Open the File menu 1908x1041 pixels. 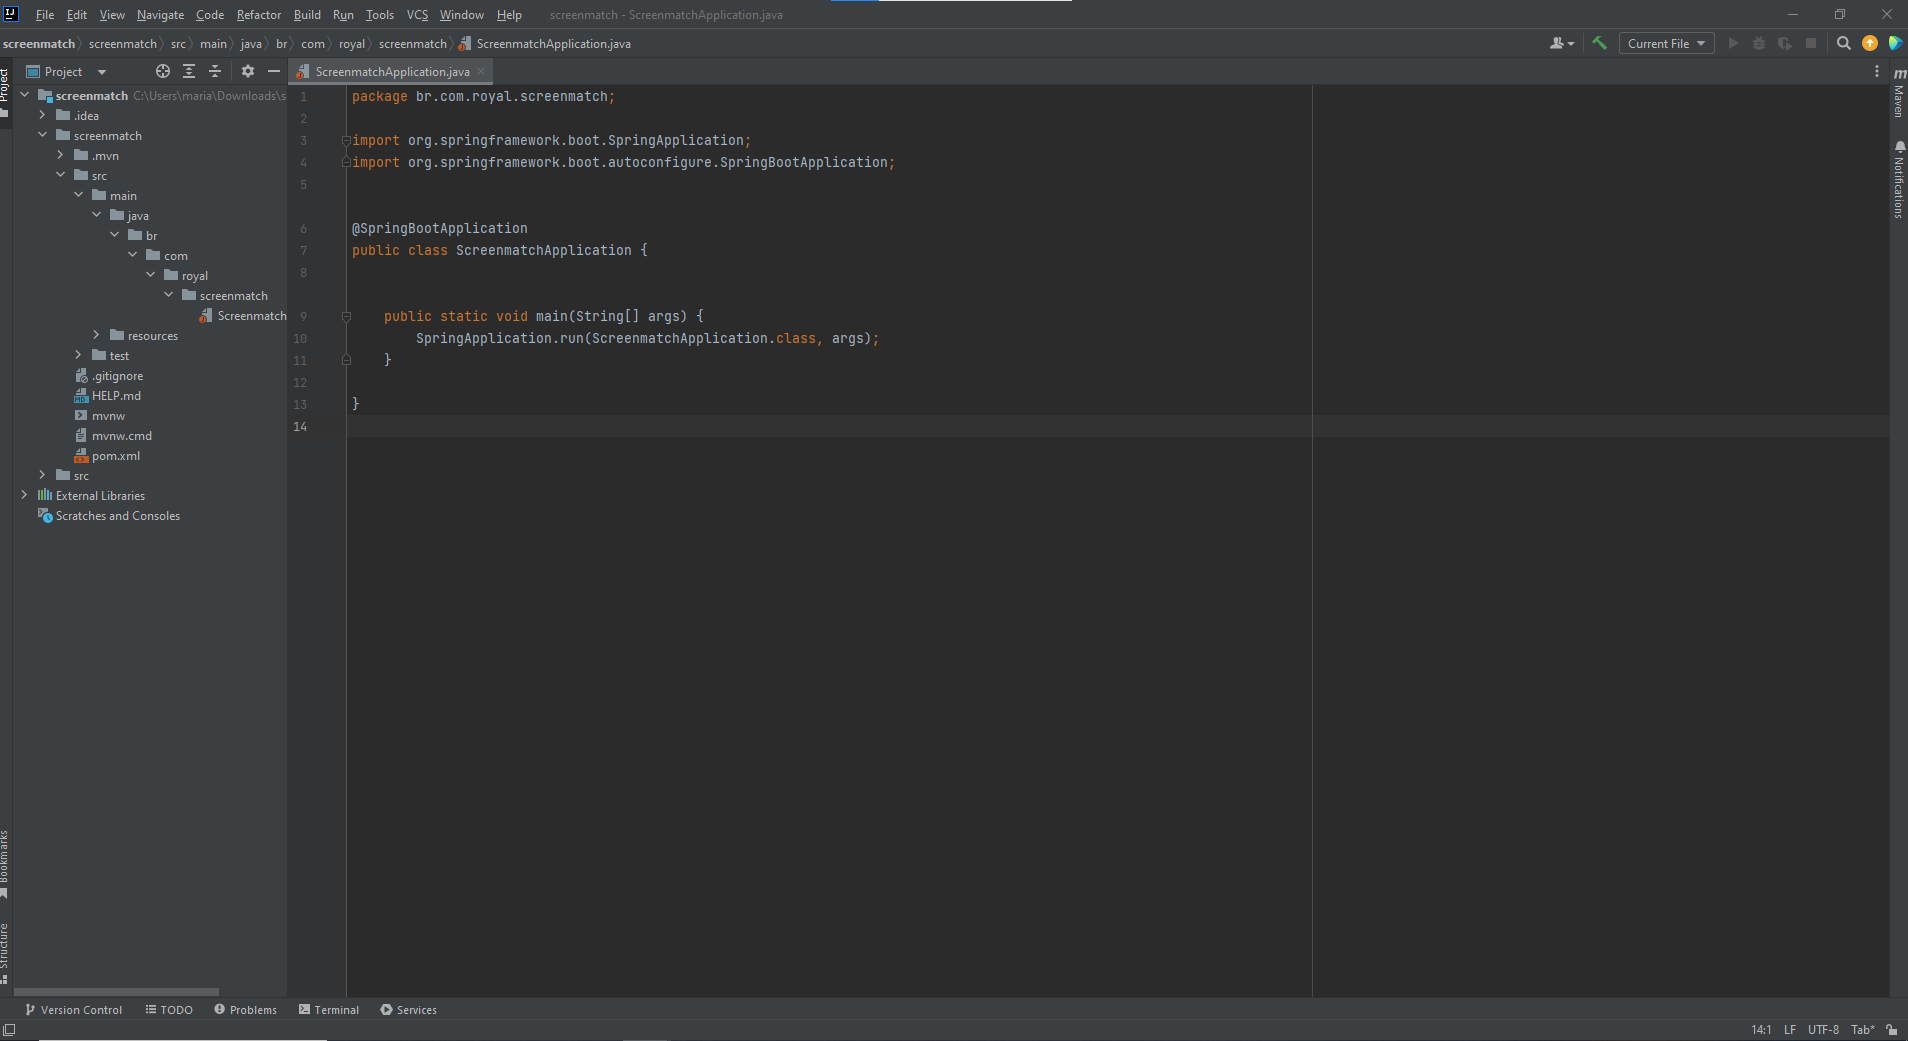45,15
